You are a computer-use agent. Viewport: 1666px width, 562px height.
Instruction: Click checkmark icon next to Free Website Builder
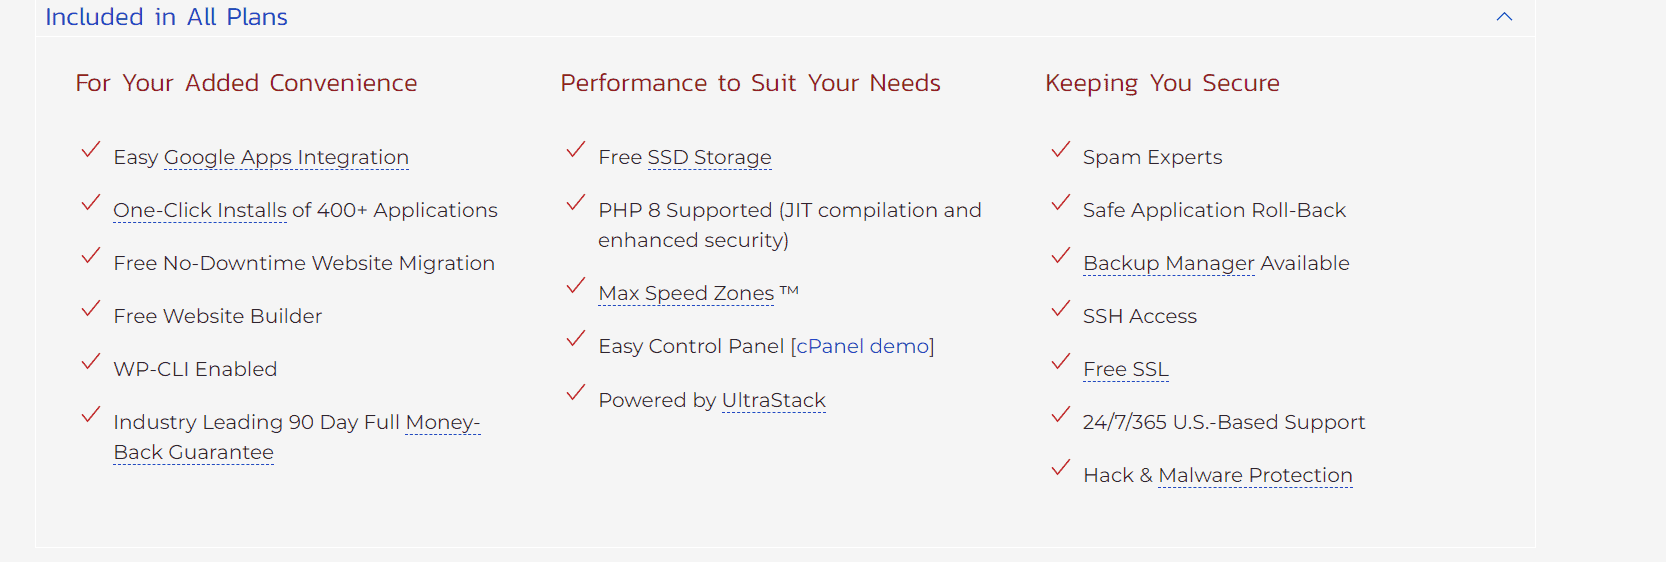pyautogui.click(x=91, y=309)
